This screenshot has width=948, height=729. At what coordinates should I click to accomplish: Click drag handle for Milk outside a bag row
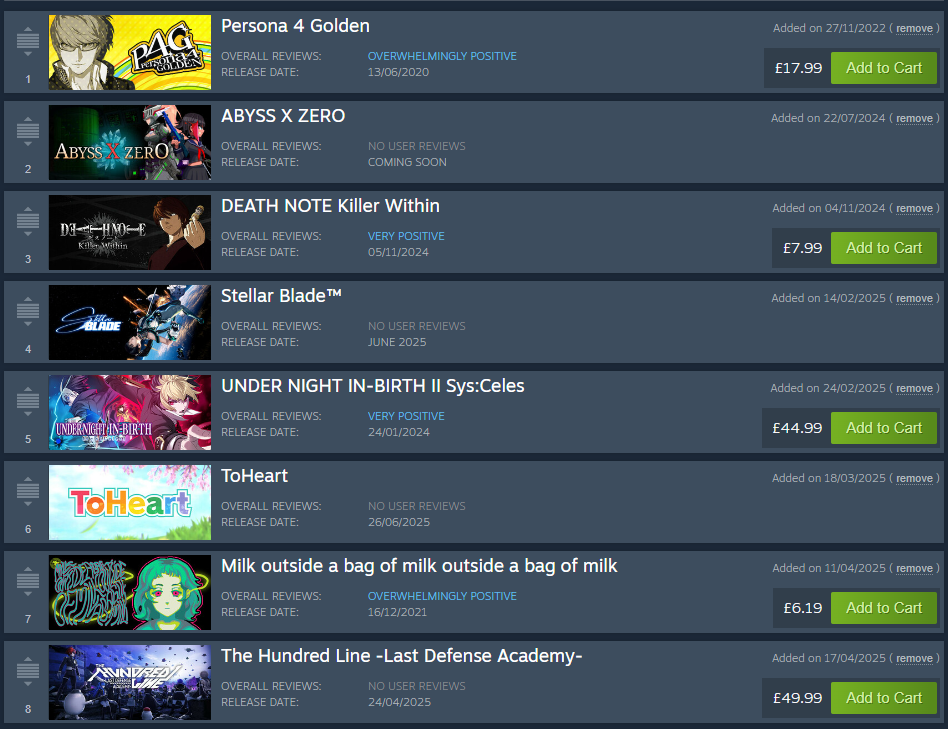(x=28, y=581)
